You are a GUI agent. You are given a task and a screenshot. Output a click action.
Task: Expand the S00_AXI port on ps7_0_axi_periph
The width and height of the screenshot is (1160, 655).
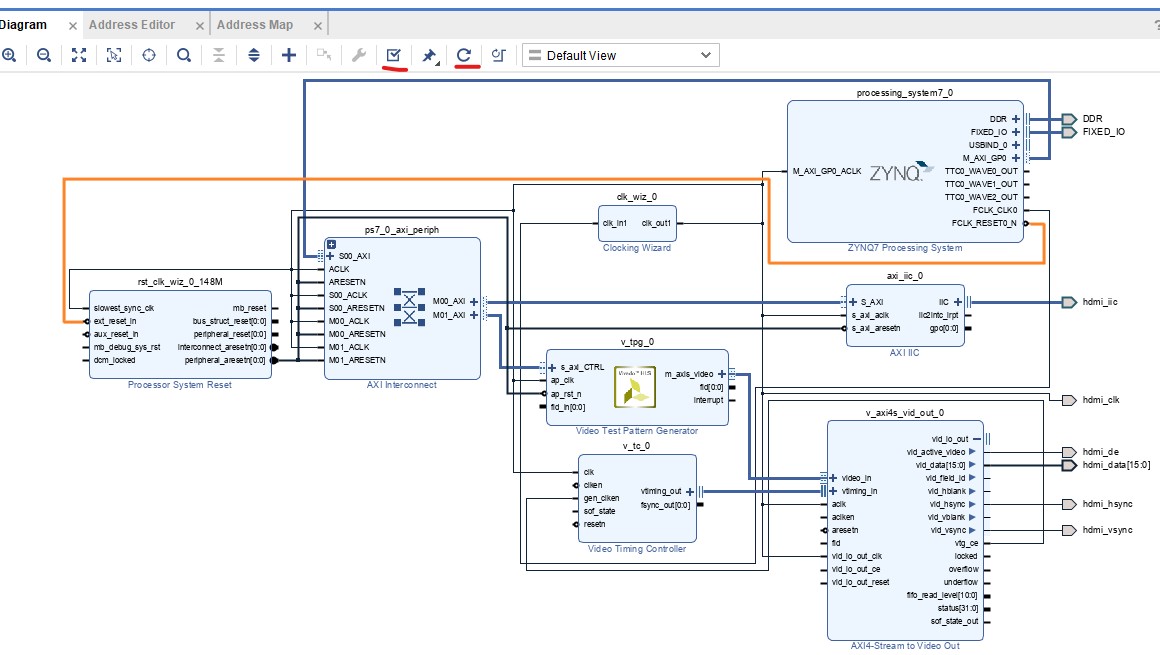point(331,256)
